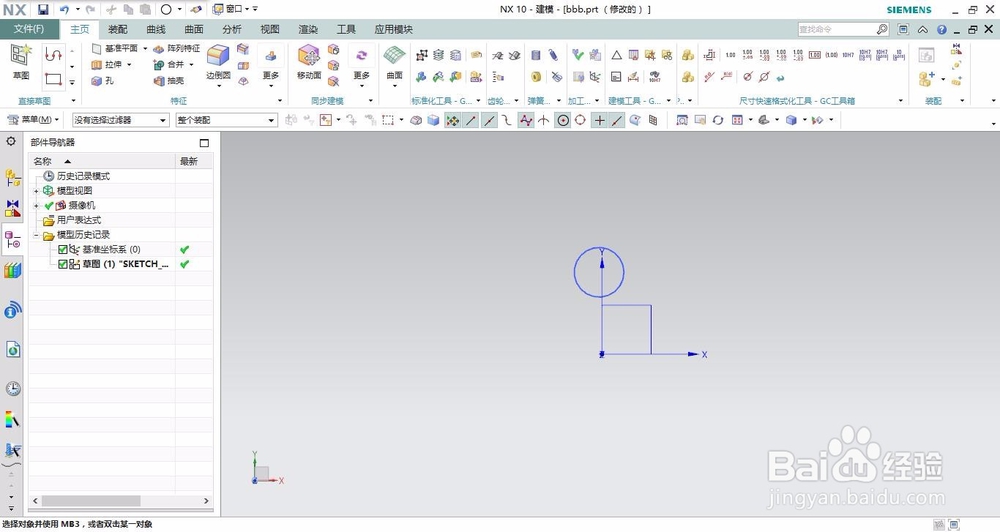This screenshot has height=532, width=1000.
Task: Open the Constraint Navigator sidebar icon
Action: coord(12,208)
